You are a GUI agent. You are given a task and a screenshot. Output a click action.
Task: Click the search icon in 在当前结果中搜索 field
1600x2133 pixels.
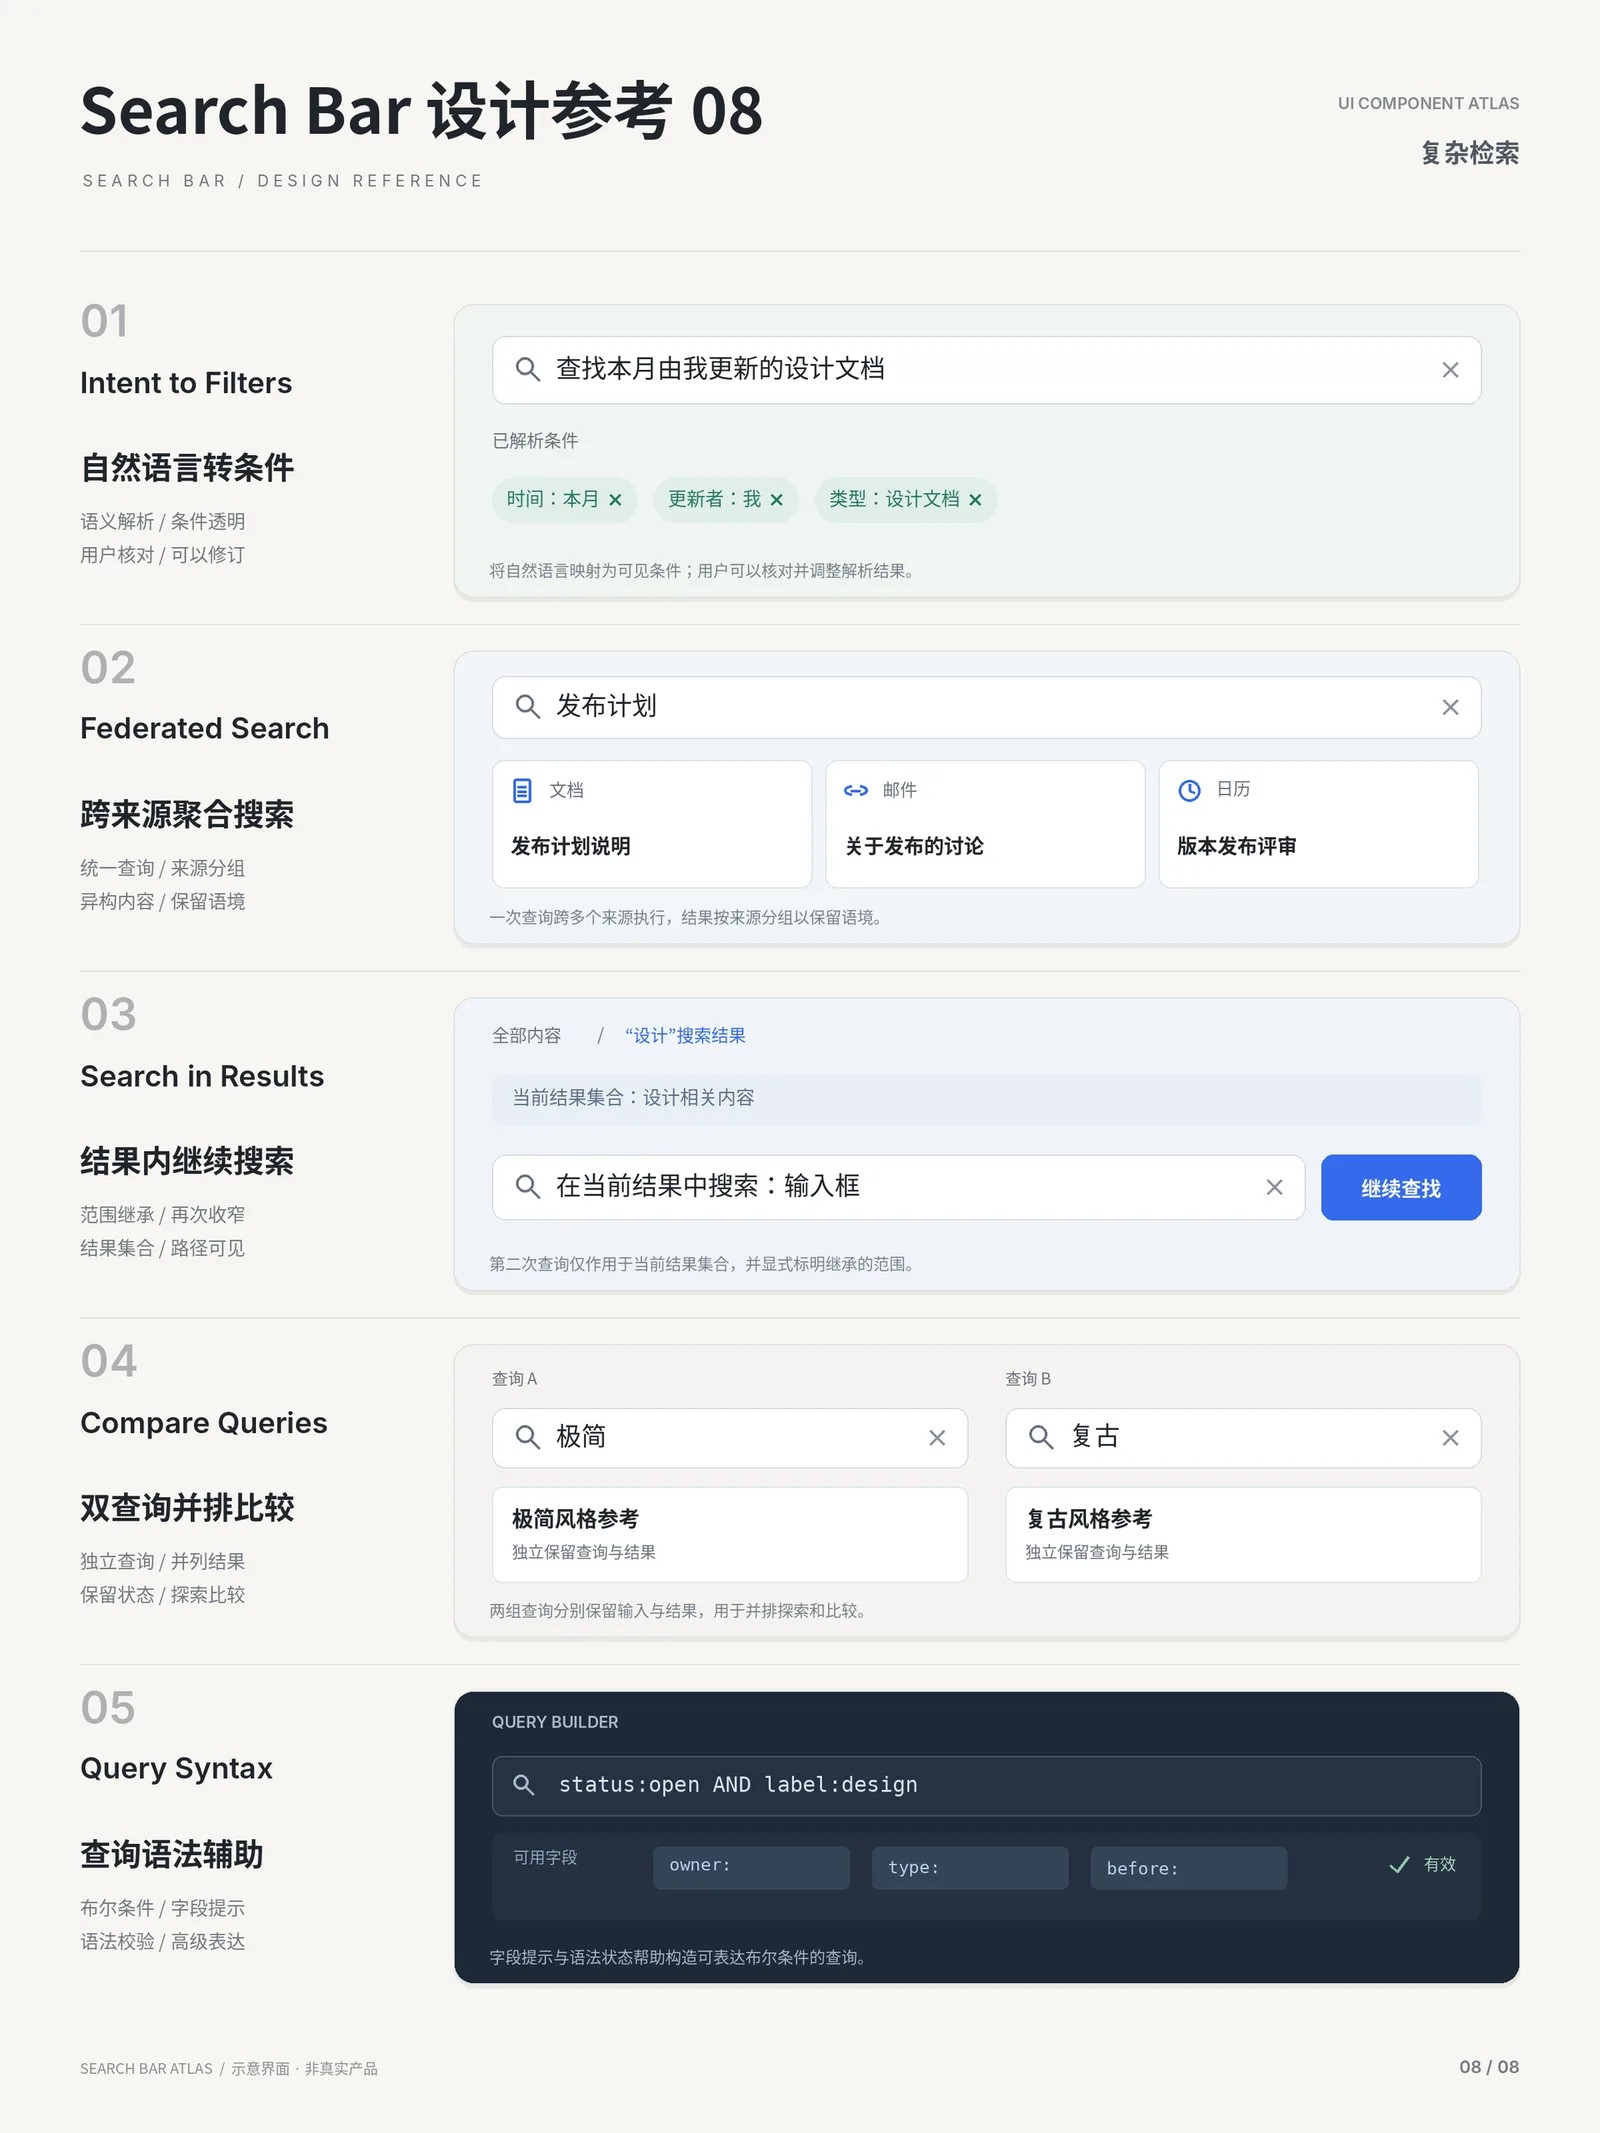coord(527,1187)
